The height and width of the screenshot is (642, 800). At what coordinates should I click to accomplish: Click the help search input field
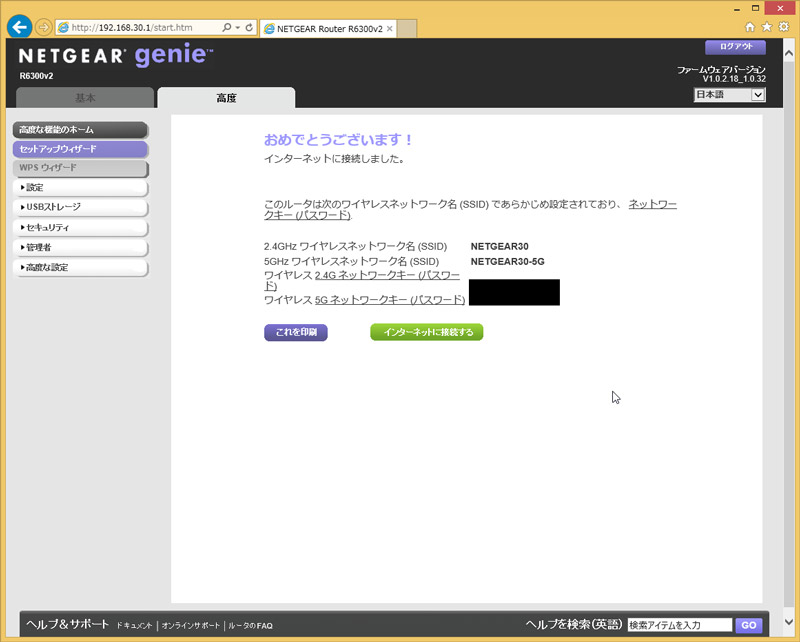tap(679, 625)
